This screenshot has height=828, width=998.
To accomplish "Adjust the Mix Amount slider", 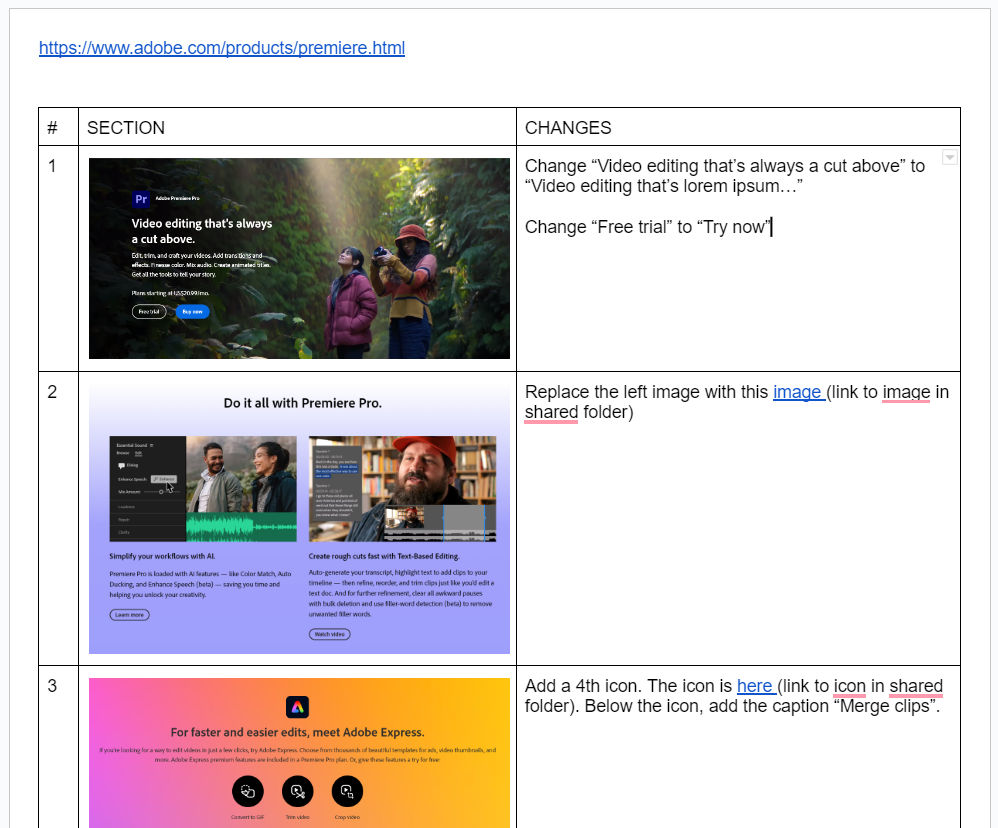I will (161, 492).
